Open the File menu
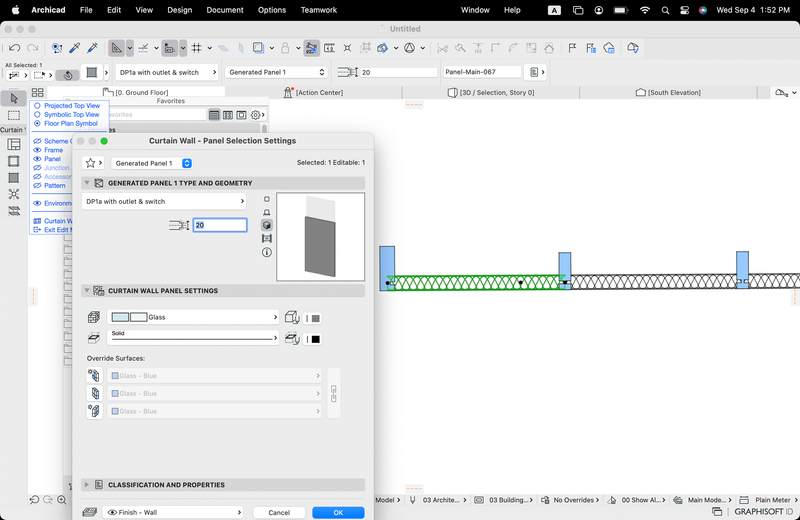This screenshot has width=800, height=520. pos(86,10)
